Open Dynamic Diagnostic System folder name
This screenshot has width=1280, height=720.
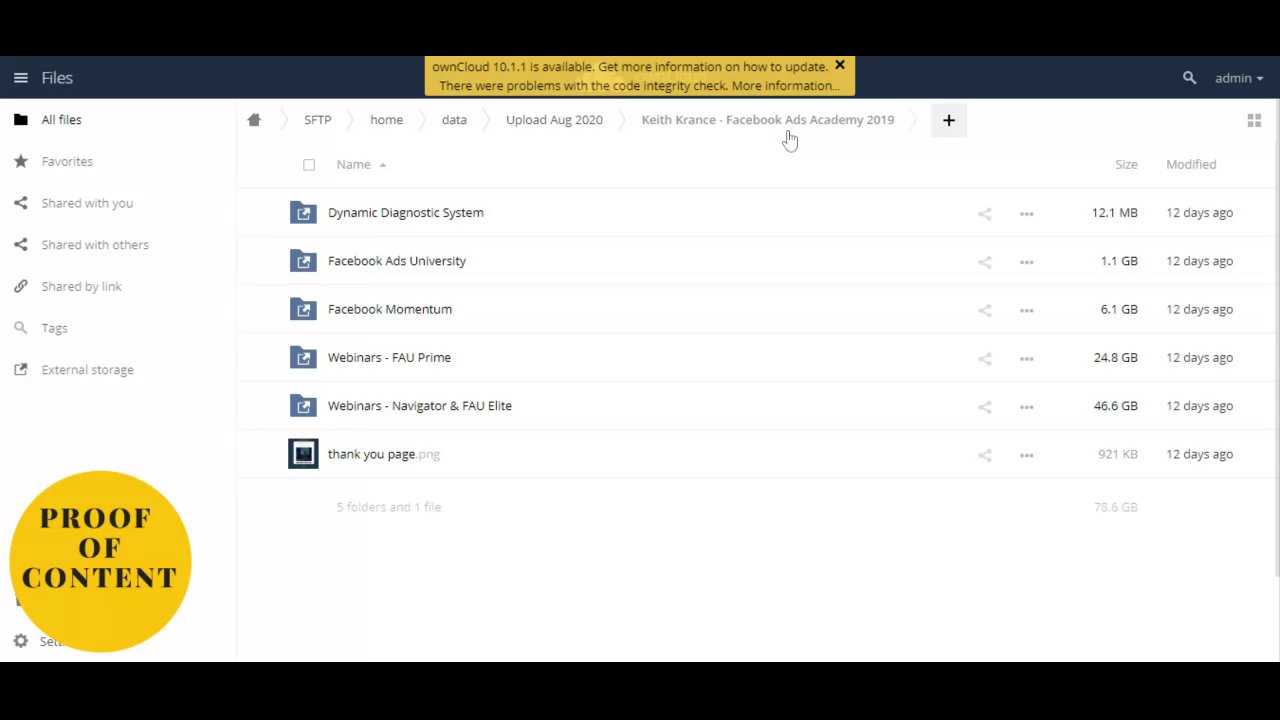tap(405, 213)
